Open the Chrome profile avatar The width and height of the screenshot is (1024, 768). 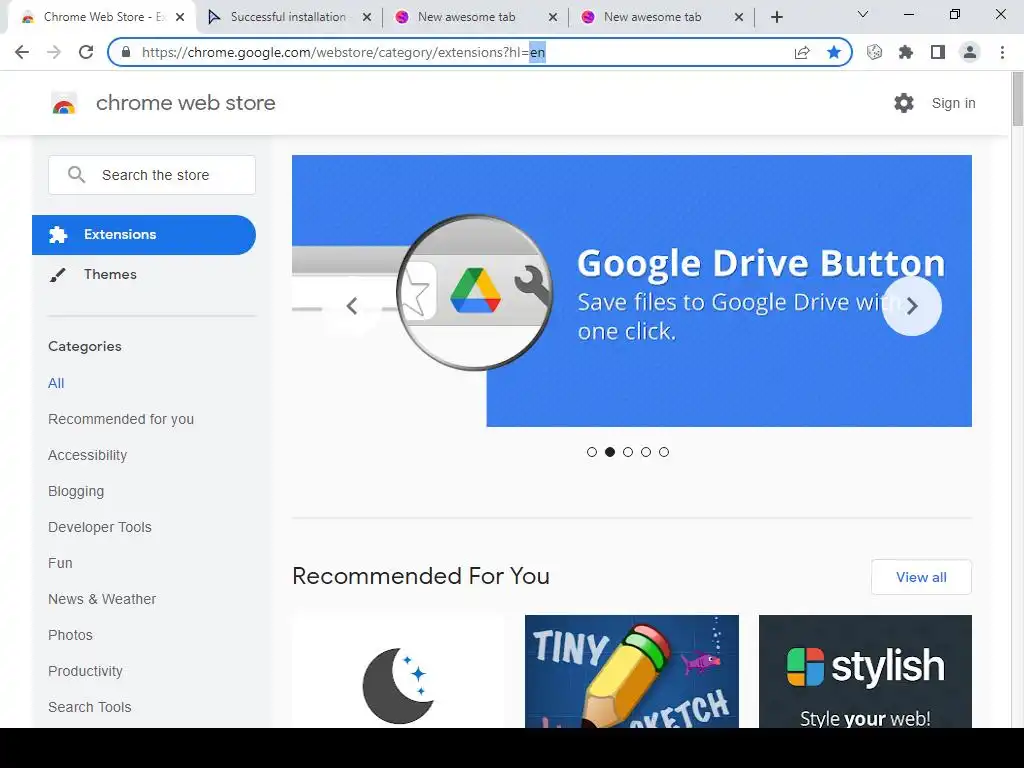(970, 52)
